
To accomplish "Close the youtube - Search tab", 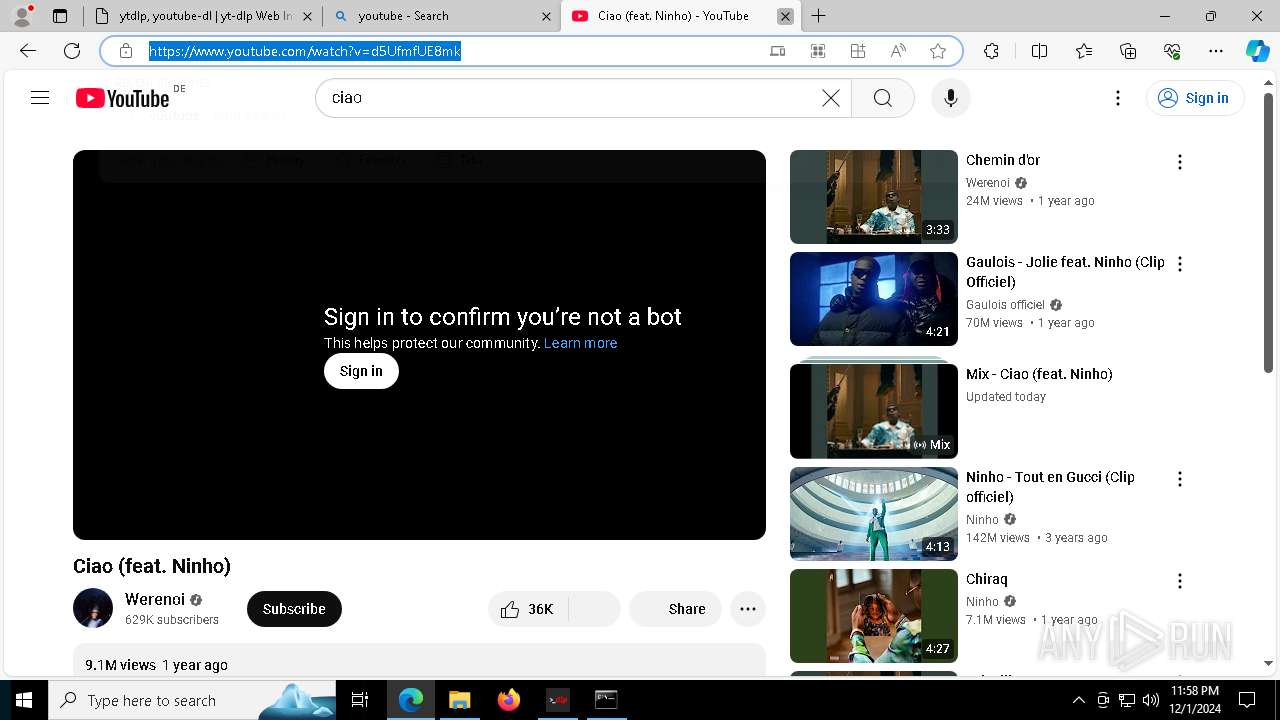I will (x=546, y=16).
